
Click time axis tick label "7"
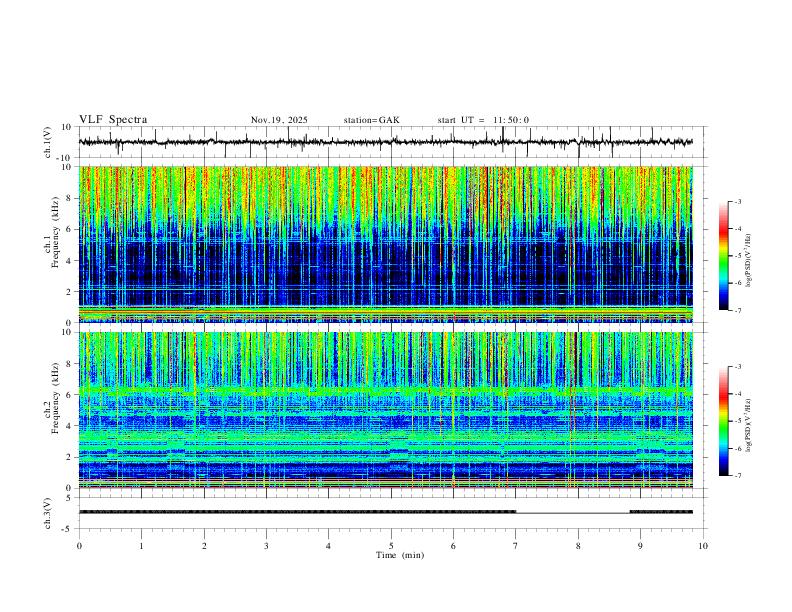click(516, 546)
